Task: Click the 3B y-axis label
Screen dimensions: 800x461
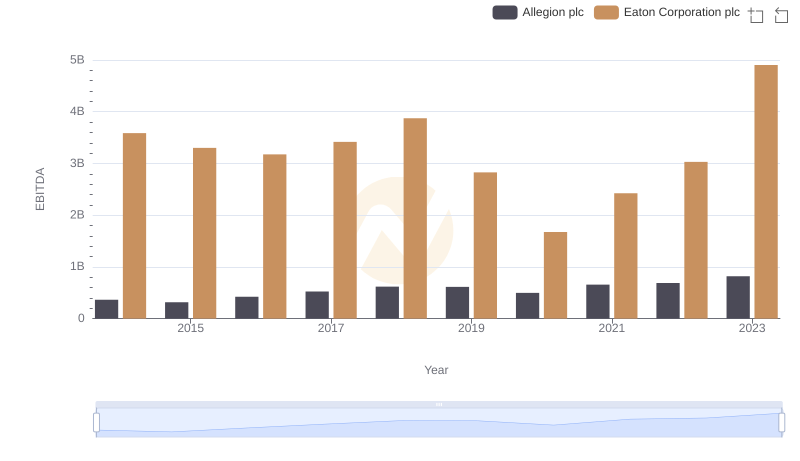Action: coord(77,163)
